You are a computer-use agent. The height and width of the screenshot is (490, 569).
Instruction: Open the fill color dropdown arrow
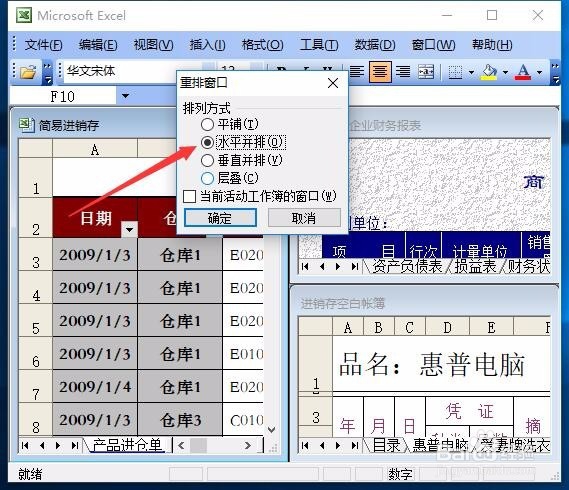(x=505, y=72)
